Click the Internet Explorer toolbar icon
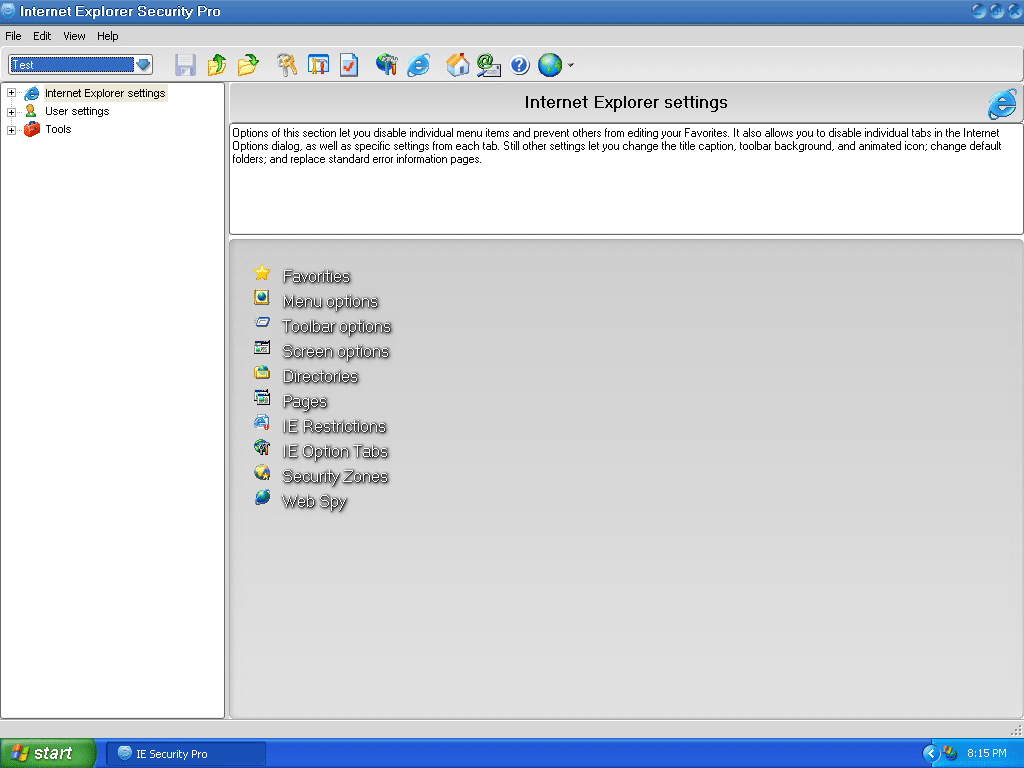 [418, 65]
